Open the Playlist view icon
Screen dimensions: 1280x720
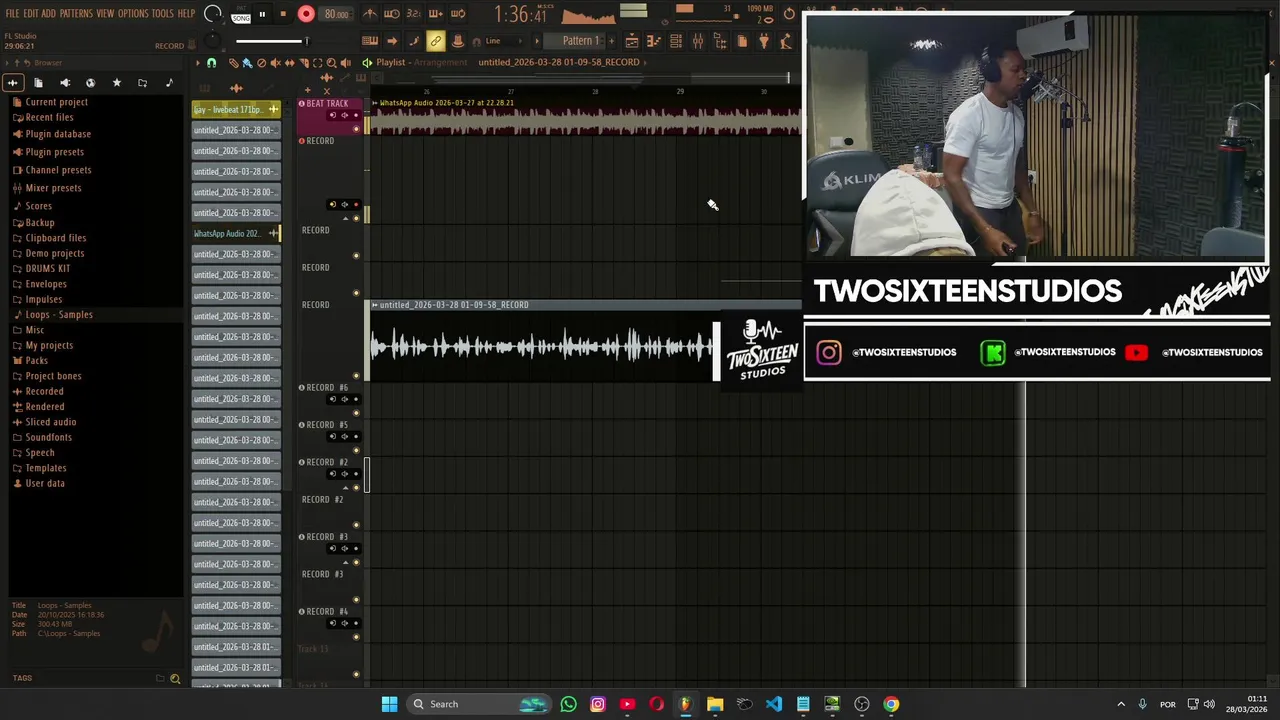click(632, 41)
